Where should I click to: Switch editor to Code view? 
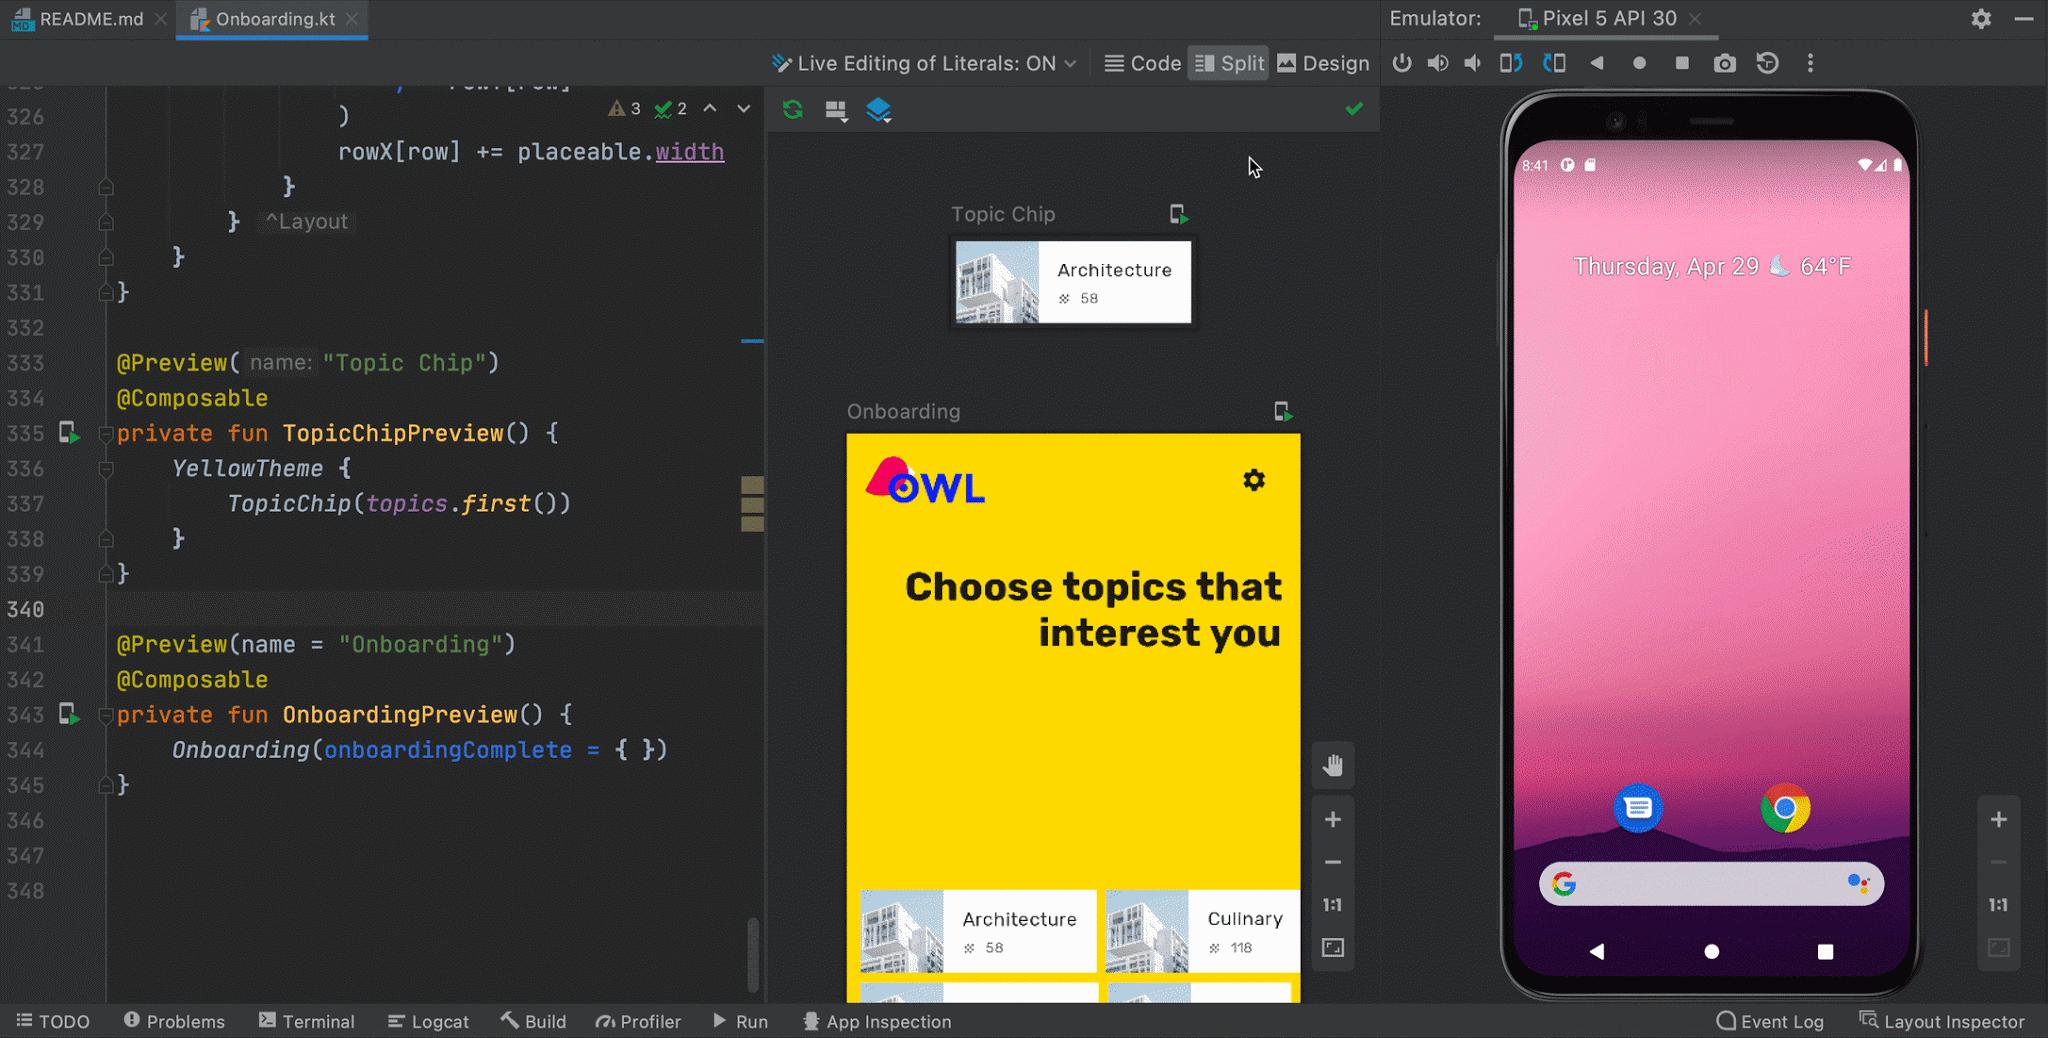click(1142, 62)
